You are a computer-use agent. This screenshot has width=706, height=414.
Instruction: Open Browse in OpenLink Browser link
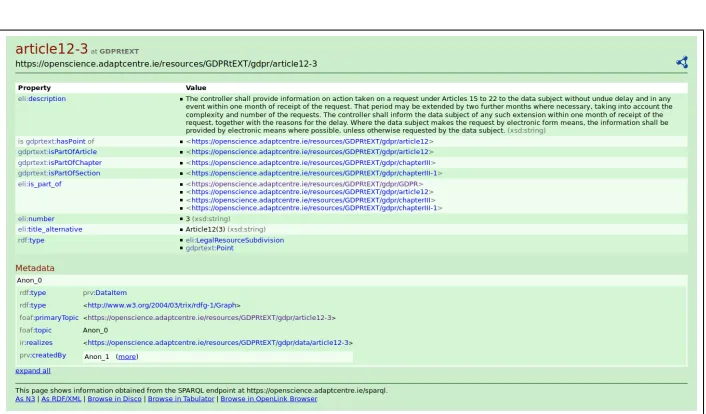[x=269, y=399]
